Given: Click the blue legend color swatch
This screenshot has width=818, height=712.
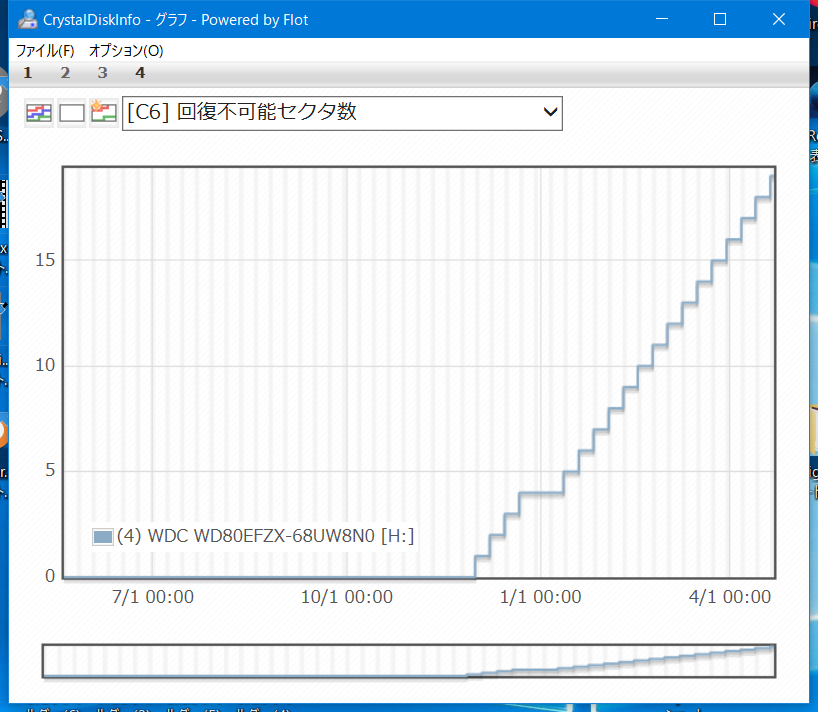Looking at the screenshot, I should pyautogui.click(x=102, y=537).
